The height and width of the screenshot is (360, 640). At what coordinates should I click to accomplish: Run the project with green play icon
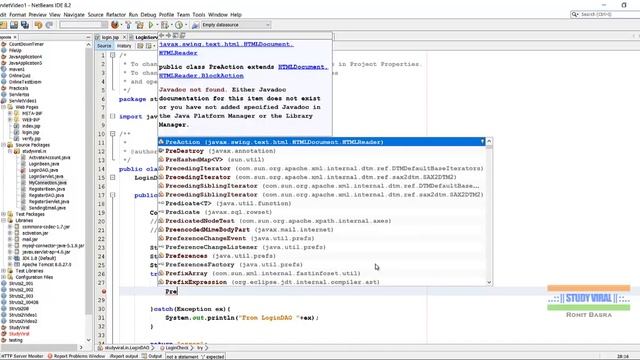151,25
